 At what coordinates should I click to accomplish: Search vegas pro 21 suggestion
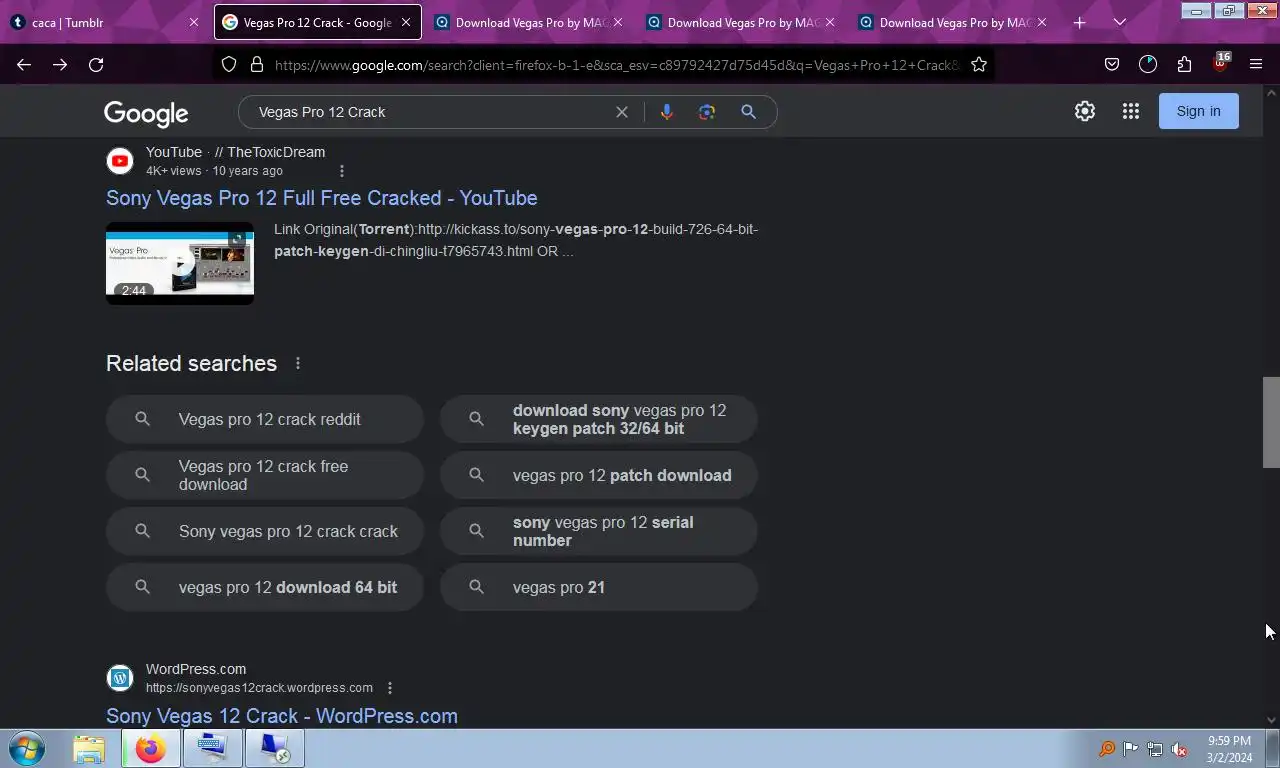pyautogui.click(x=599, y=587)
